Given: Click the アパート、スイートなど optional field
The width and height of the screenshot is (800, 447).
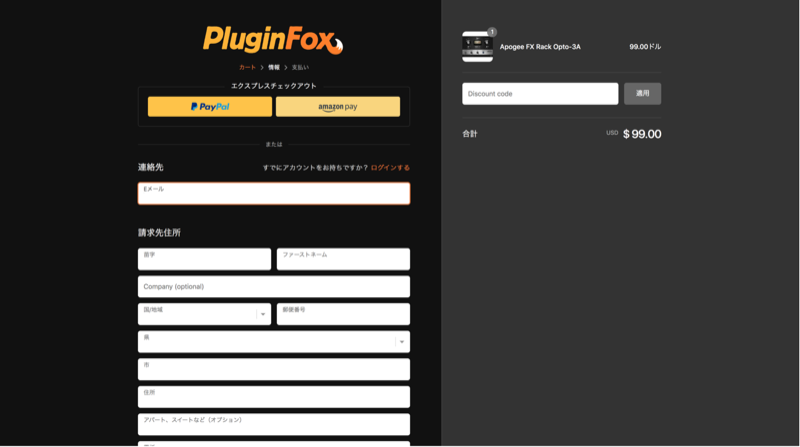Looking at the screenshot, I should [274, 425].
